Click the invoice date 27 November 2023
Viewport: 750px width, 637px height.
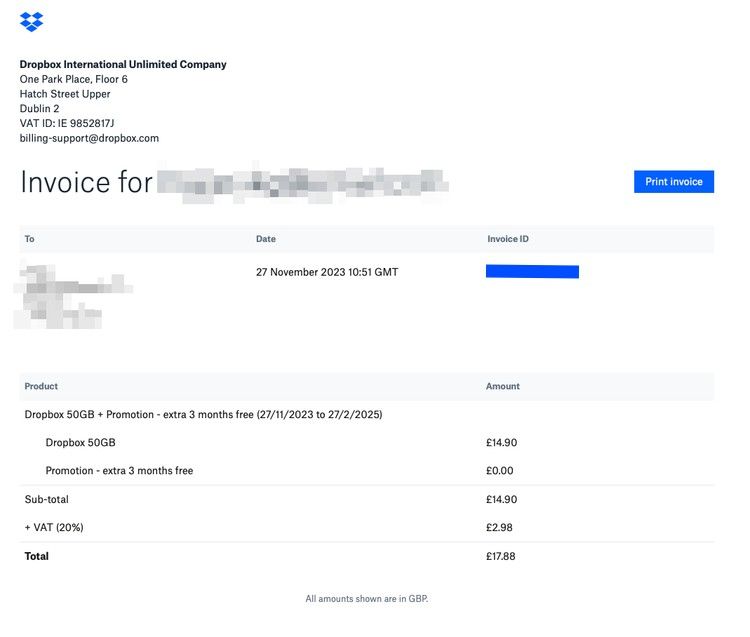click(327, 272)
